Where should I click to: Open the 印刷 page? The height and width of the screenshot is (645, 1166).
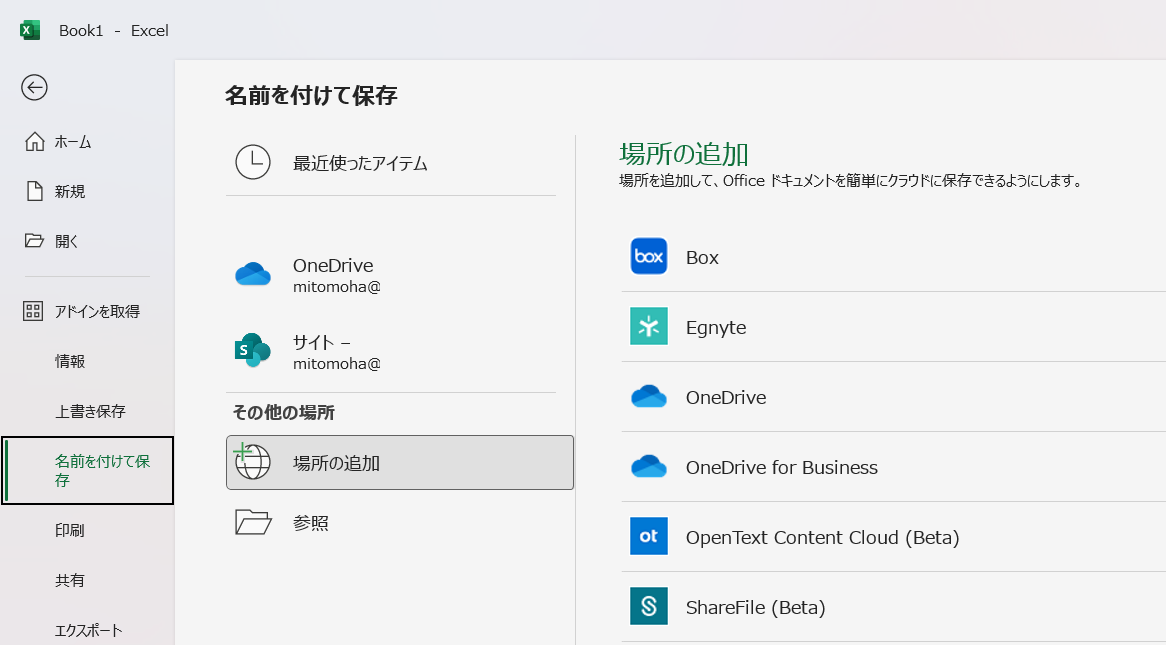(x=87, y=530)
